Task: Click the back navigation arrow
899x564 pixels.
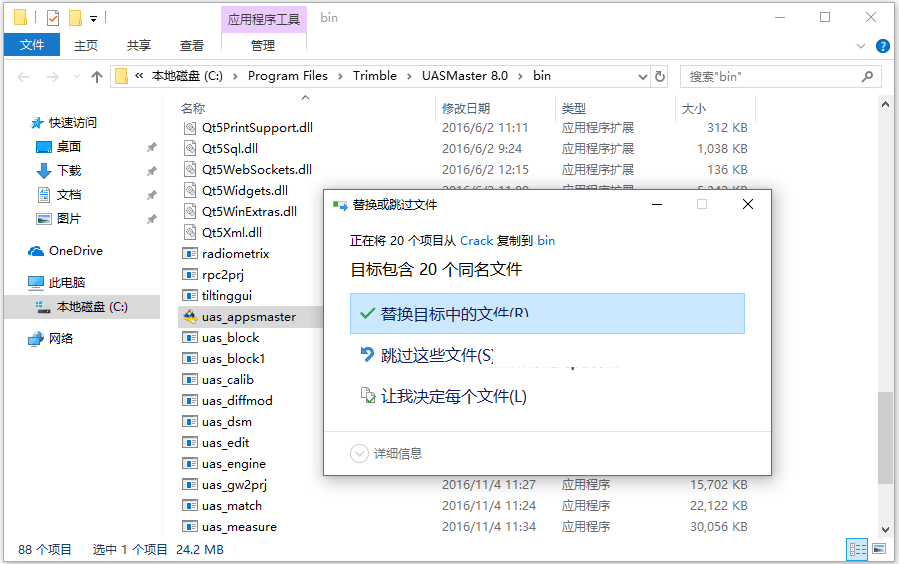Action: (23, 76)
